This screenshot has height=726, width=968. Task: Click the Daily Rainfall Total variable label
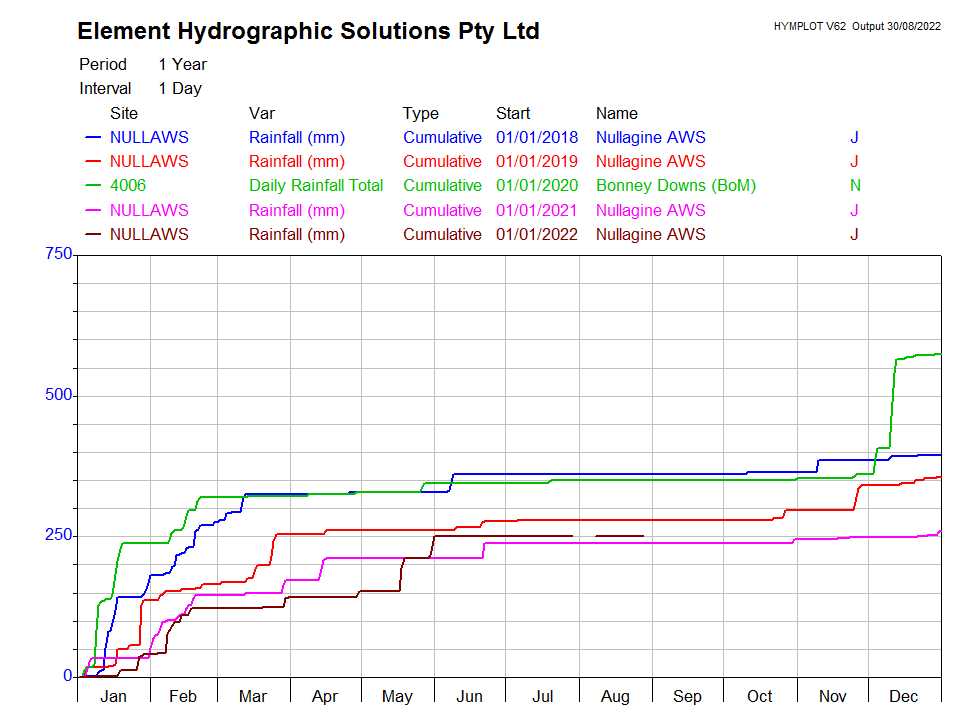tap(316, 186)
